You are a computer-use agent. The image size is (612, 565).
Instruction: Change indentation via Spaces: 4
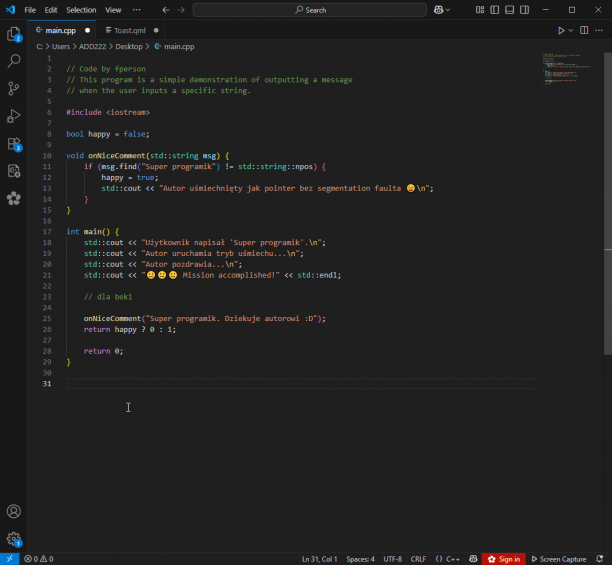[360, 559]
